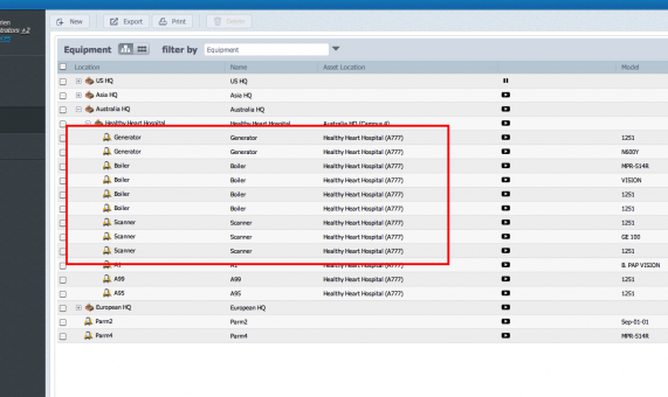Click the VISION model cell
This screenshot has width=668, height=397.
tap(631, 180)
